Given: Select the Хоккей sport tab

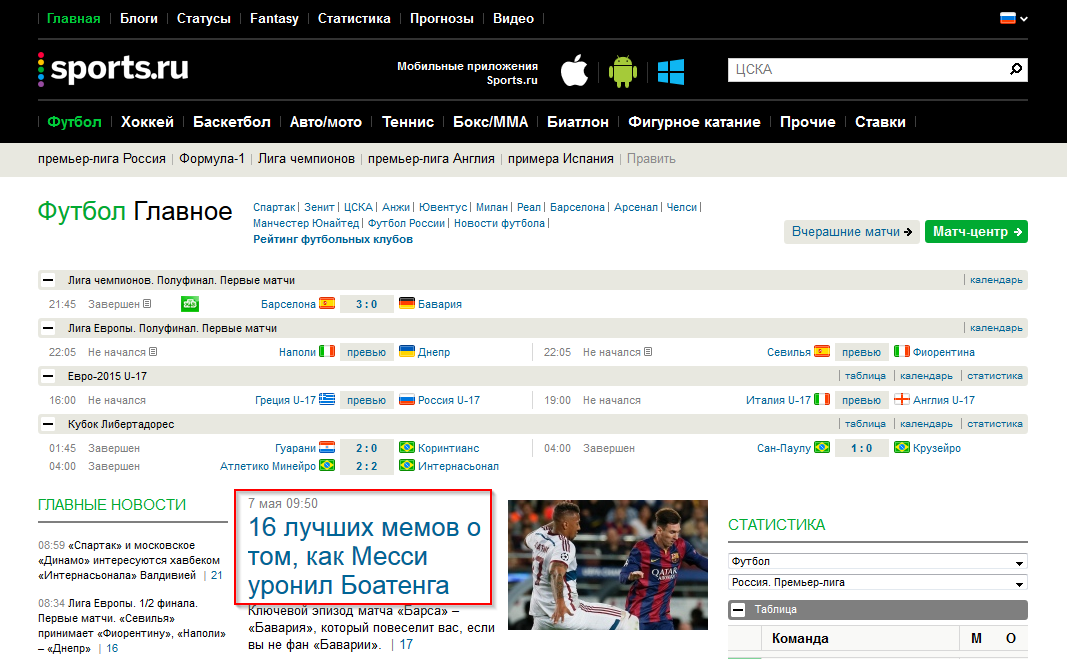Looking at the screenshot, I should [x=147, y=122].
